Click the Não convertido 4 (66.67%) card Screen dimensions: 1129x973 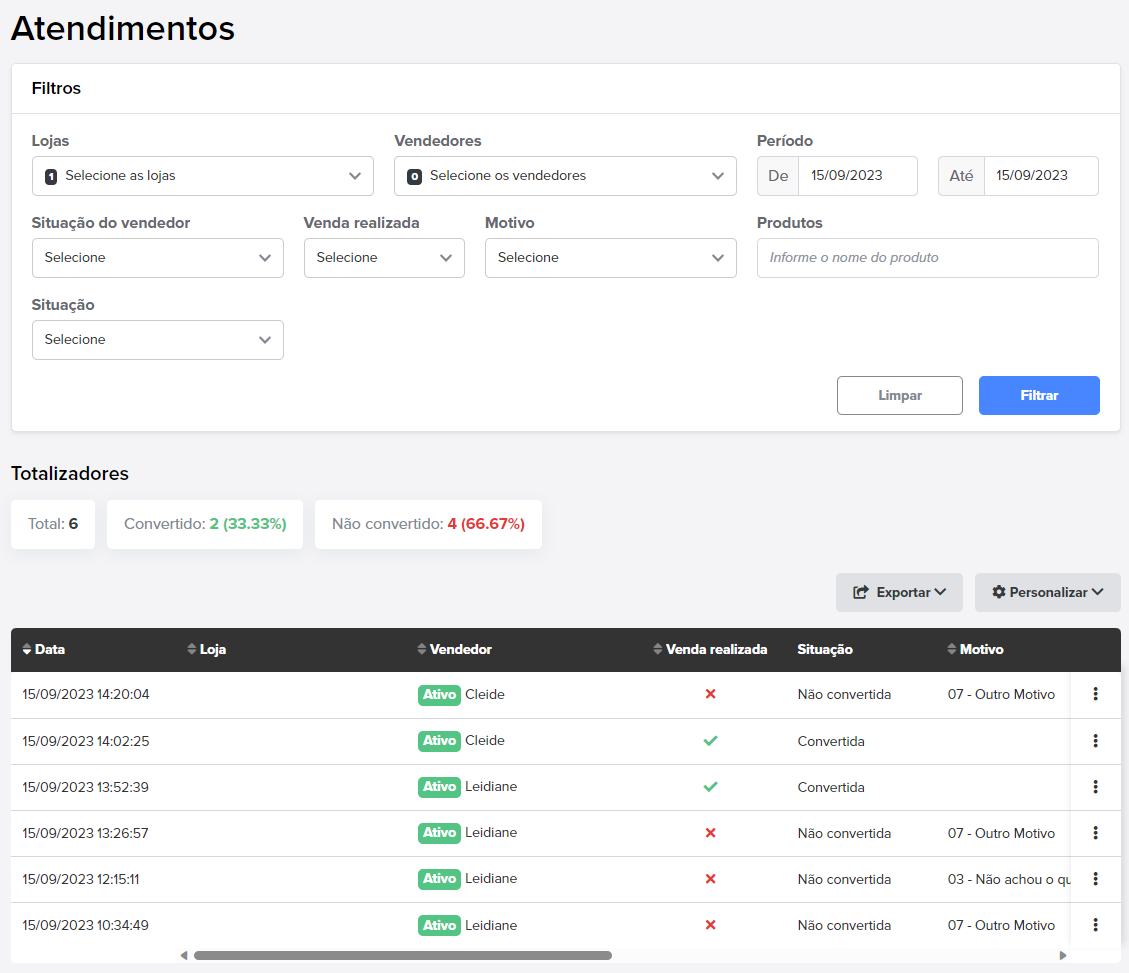click(428, 524)
